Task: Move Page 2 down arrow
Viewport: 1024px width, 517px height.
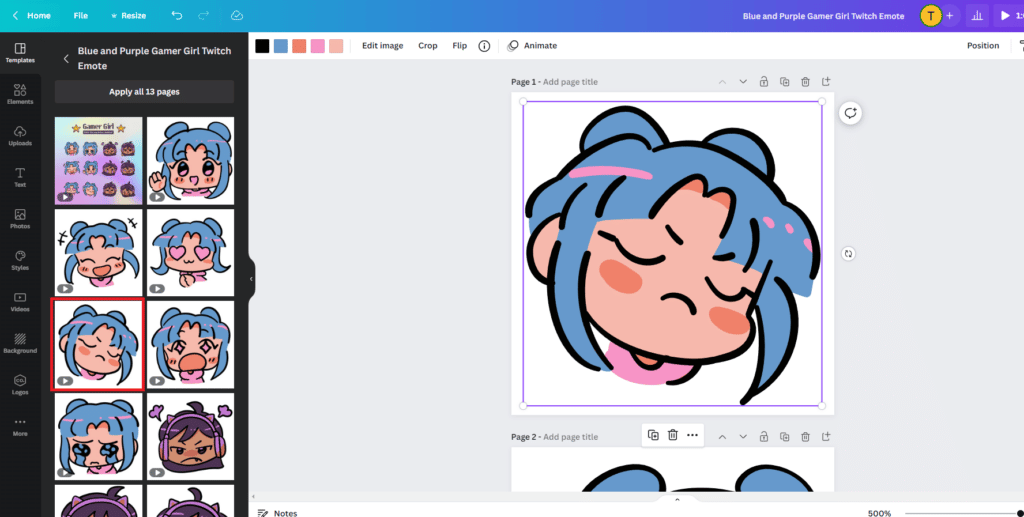Action: 743,437
